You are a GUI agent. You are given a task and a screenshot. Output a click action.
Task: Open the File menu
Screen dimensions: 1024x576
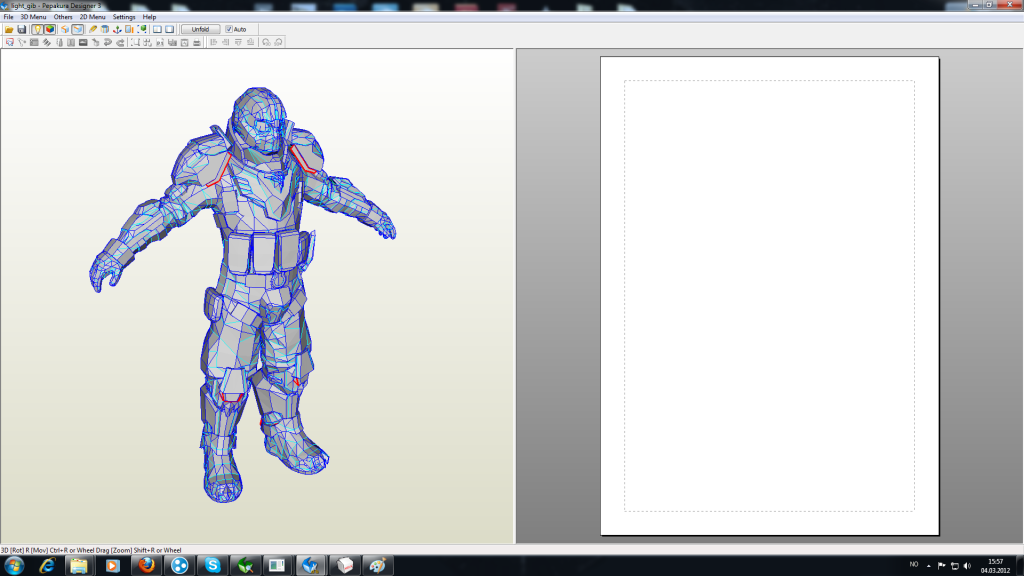tap(8, 17)
